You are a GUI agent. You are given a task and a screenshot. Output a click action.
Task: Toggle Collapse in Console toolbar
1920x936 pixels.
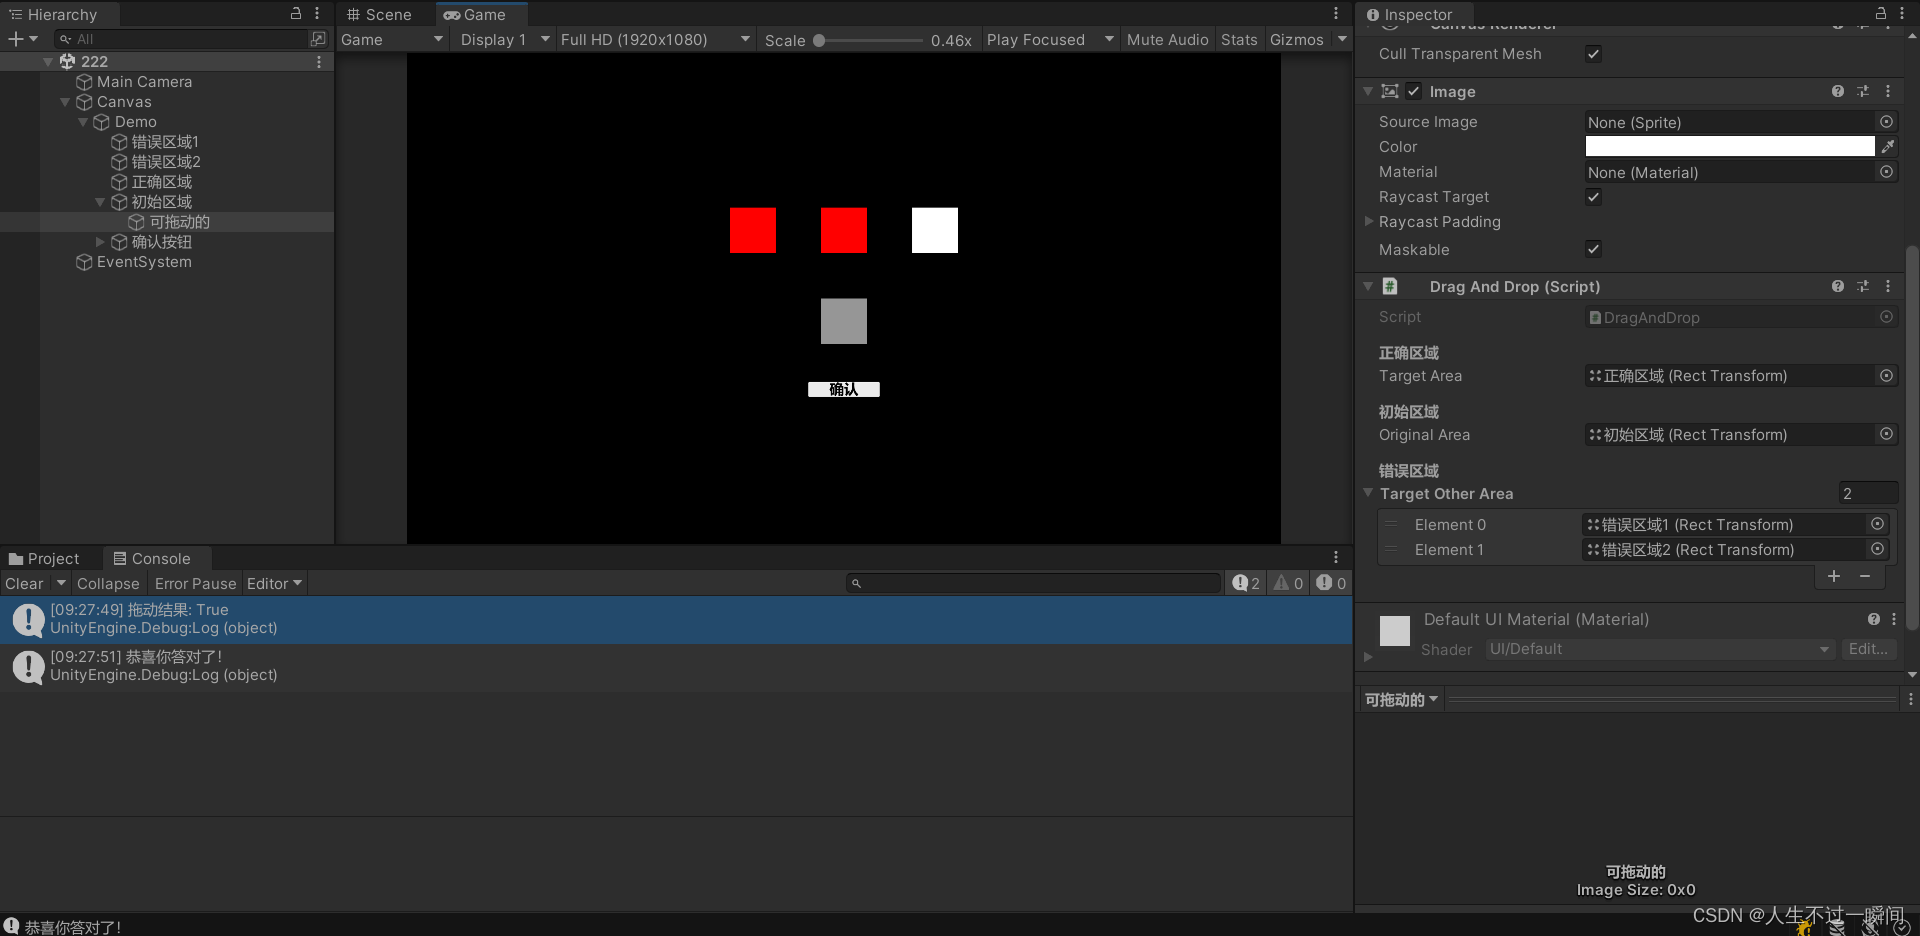[x=108, y=583]
